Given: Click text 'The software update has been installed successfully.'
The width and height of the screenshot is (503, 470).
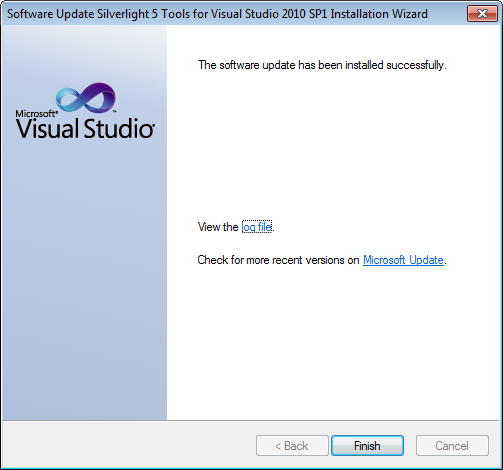Looking at the screenshot, I should click(322, 65).
